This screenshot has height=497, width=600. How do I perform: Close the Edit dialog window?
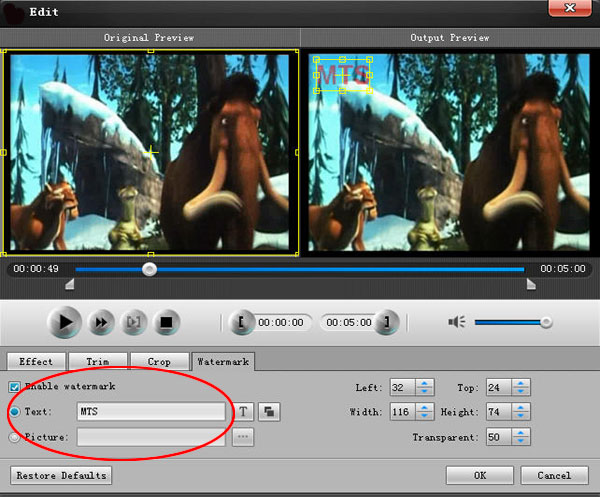coord(570,8)
